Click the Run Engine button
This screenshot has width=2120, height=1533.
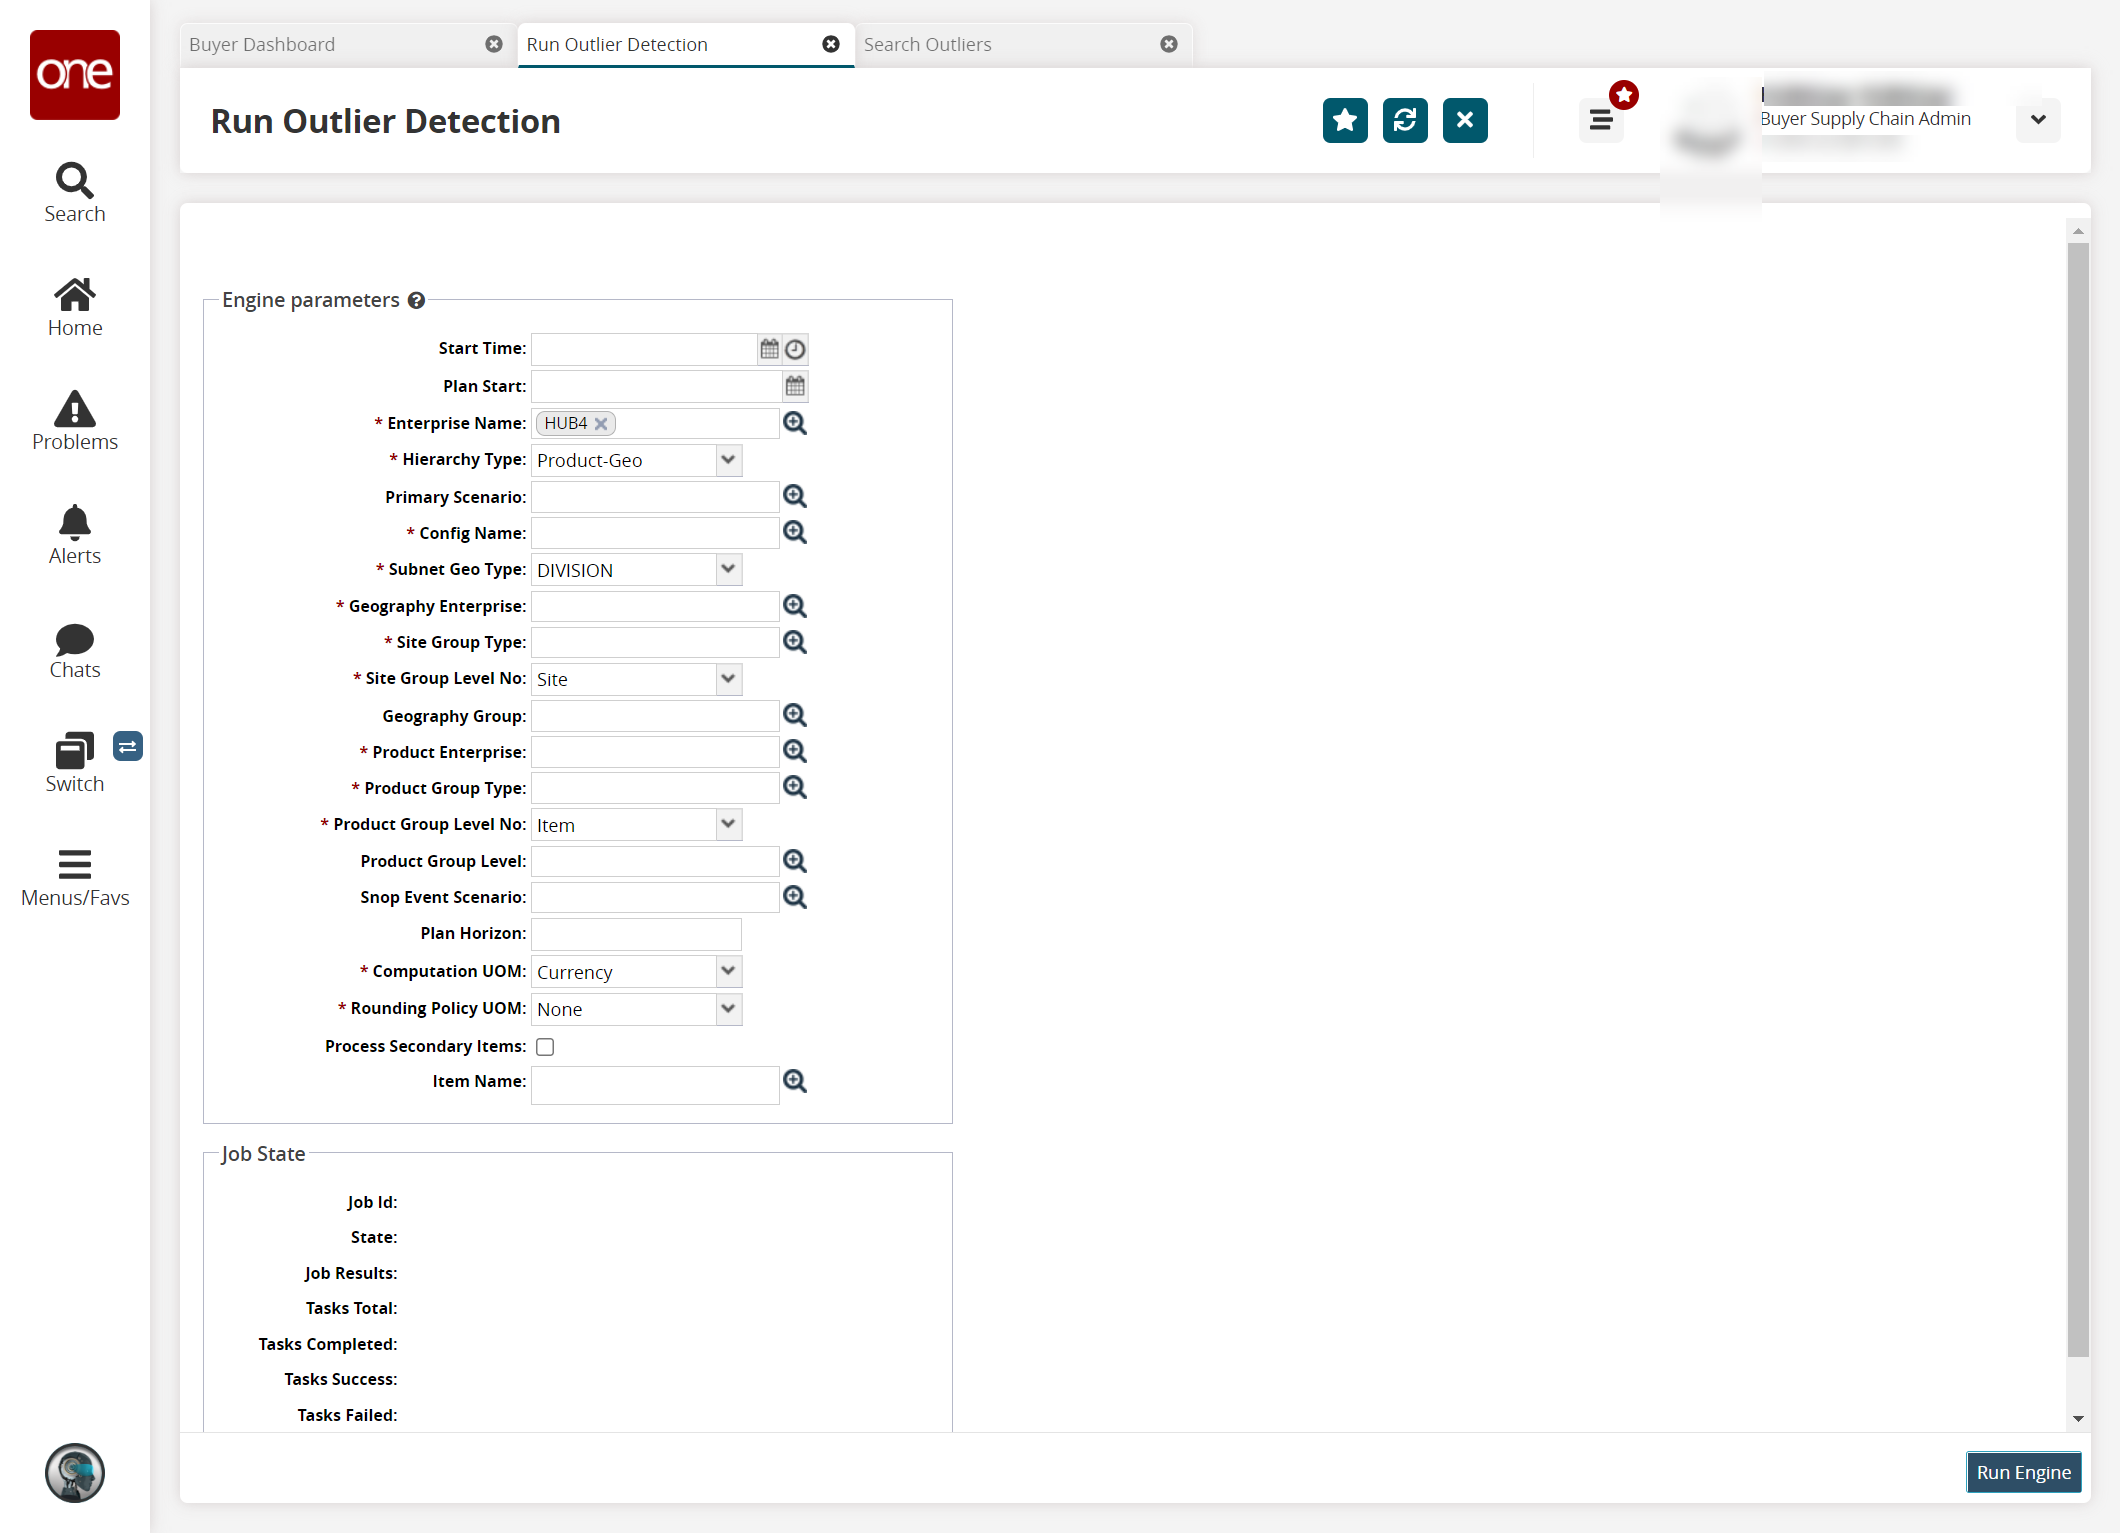coord(2021,1470)
